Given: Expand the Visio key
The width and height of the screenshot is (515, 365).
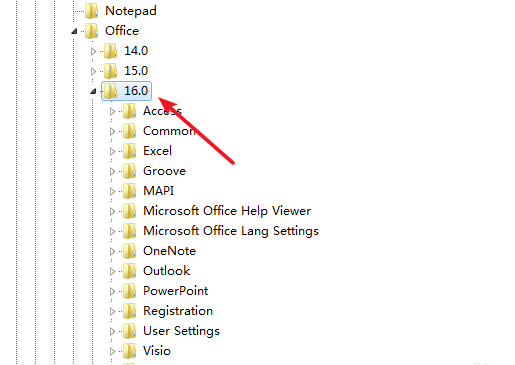Looking at the screenshot, I should coord(112,351).
